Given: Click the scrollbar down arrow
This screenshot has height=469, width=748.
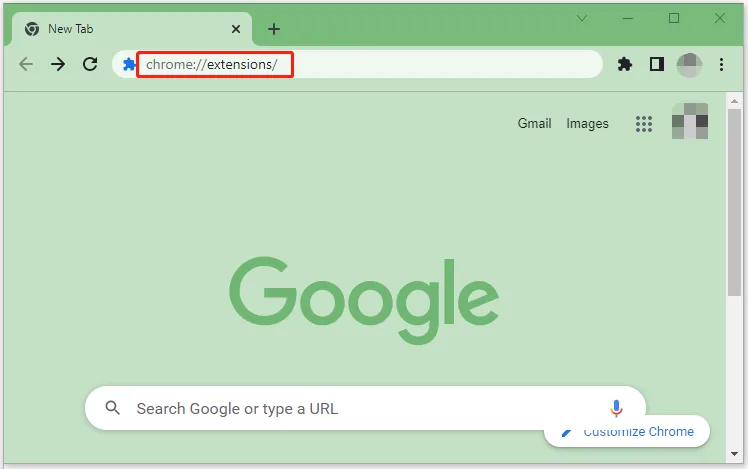Looking at the screenshot, I should pyautogui.click(x=734, y=454).
